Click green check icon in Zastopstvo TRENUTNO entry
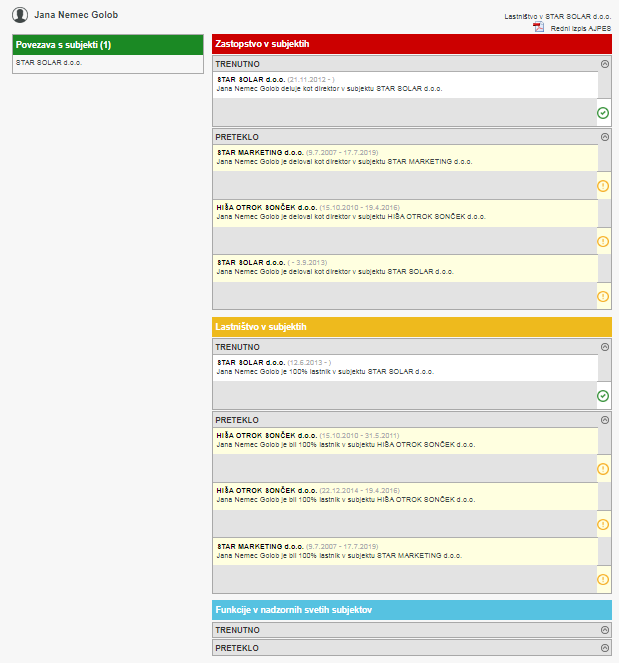Screen dimensions: 619x663 click(603, 113)
